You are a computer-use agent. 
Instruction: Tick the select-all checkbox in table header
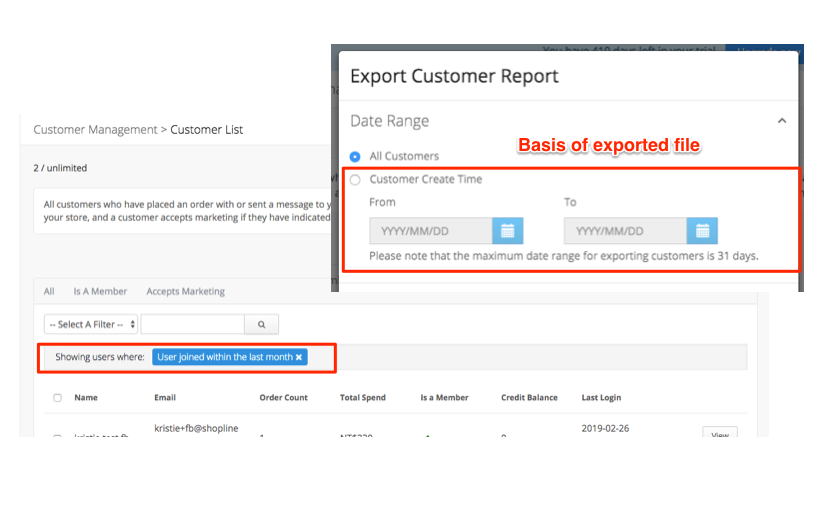pos(57,397)
